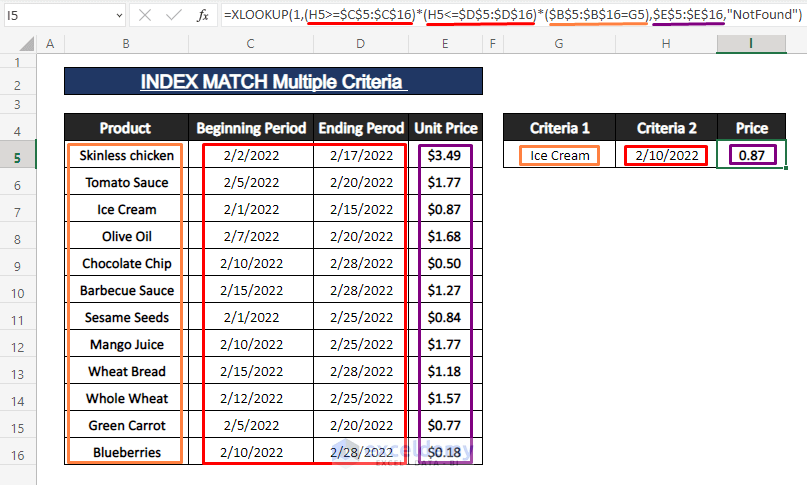Click the Ending Perod header cell

361,128
